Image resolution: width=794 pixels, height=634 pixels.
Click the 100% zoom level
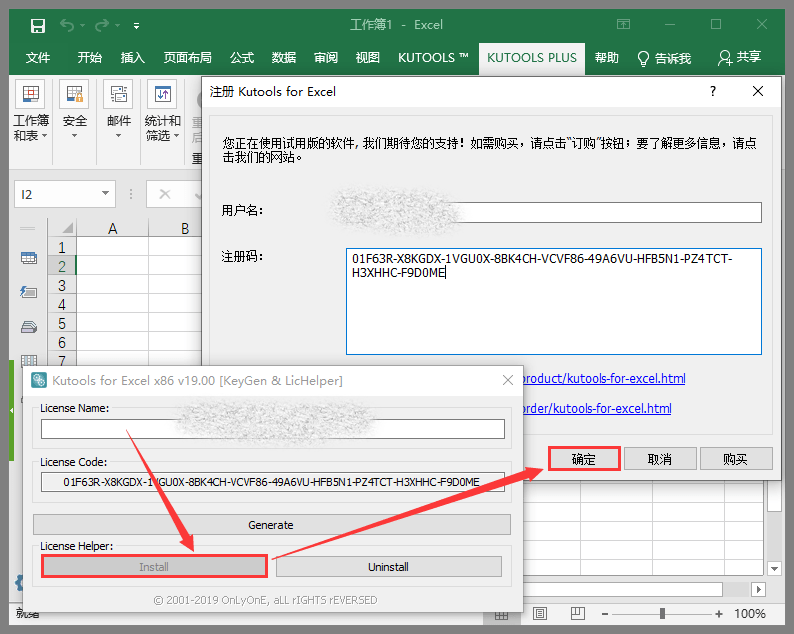[x=749, y=614]
